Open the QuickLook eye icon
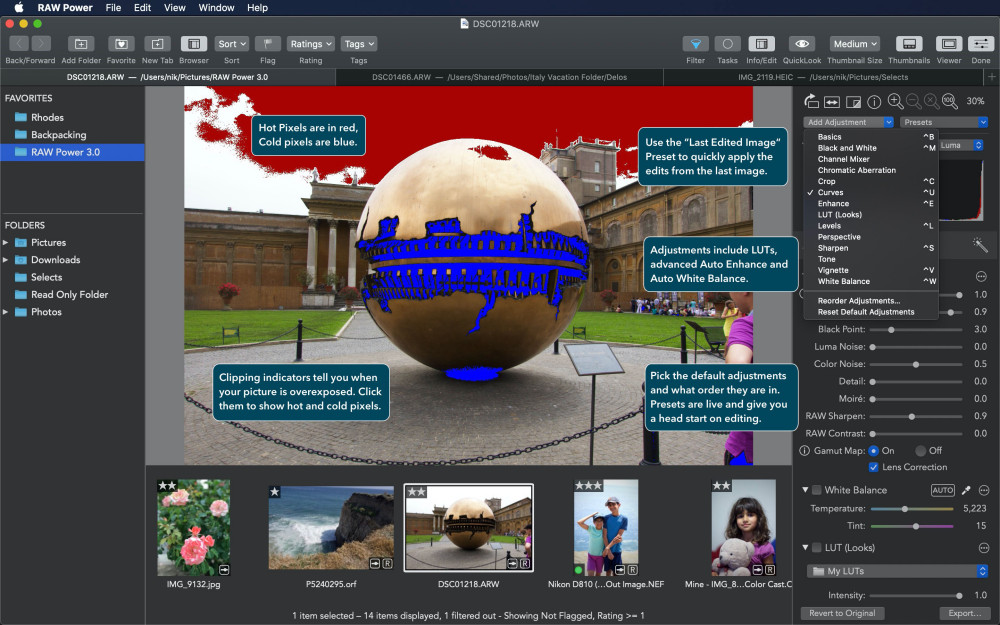The width and height of the screenshot is (1000, 625). (x=802, y=44)
